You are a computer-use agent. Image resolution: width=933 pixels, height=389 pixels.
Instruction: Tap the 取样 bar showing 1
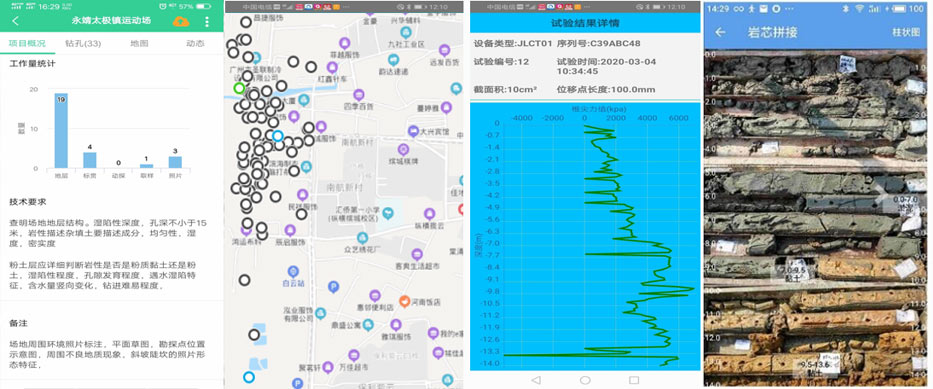point(146,166)
